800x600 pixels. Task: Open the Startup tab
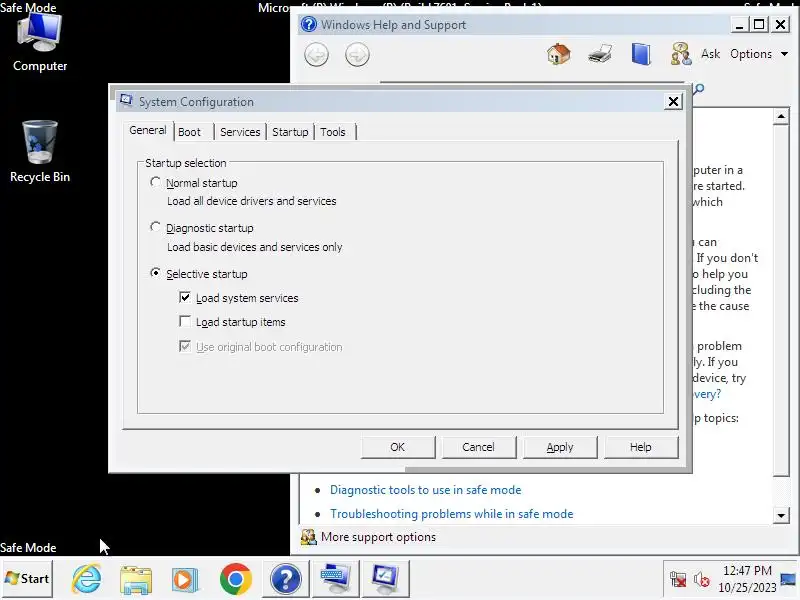pos(290,132)
